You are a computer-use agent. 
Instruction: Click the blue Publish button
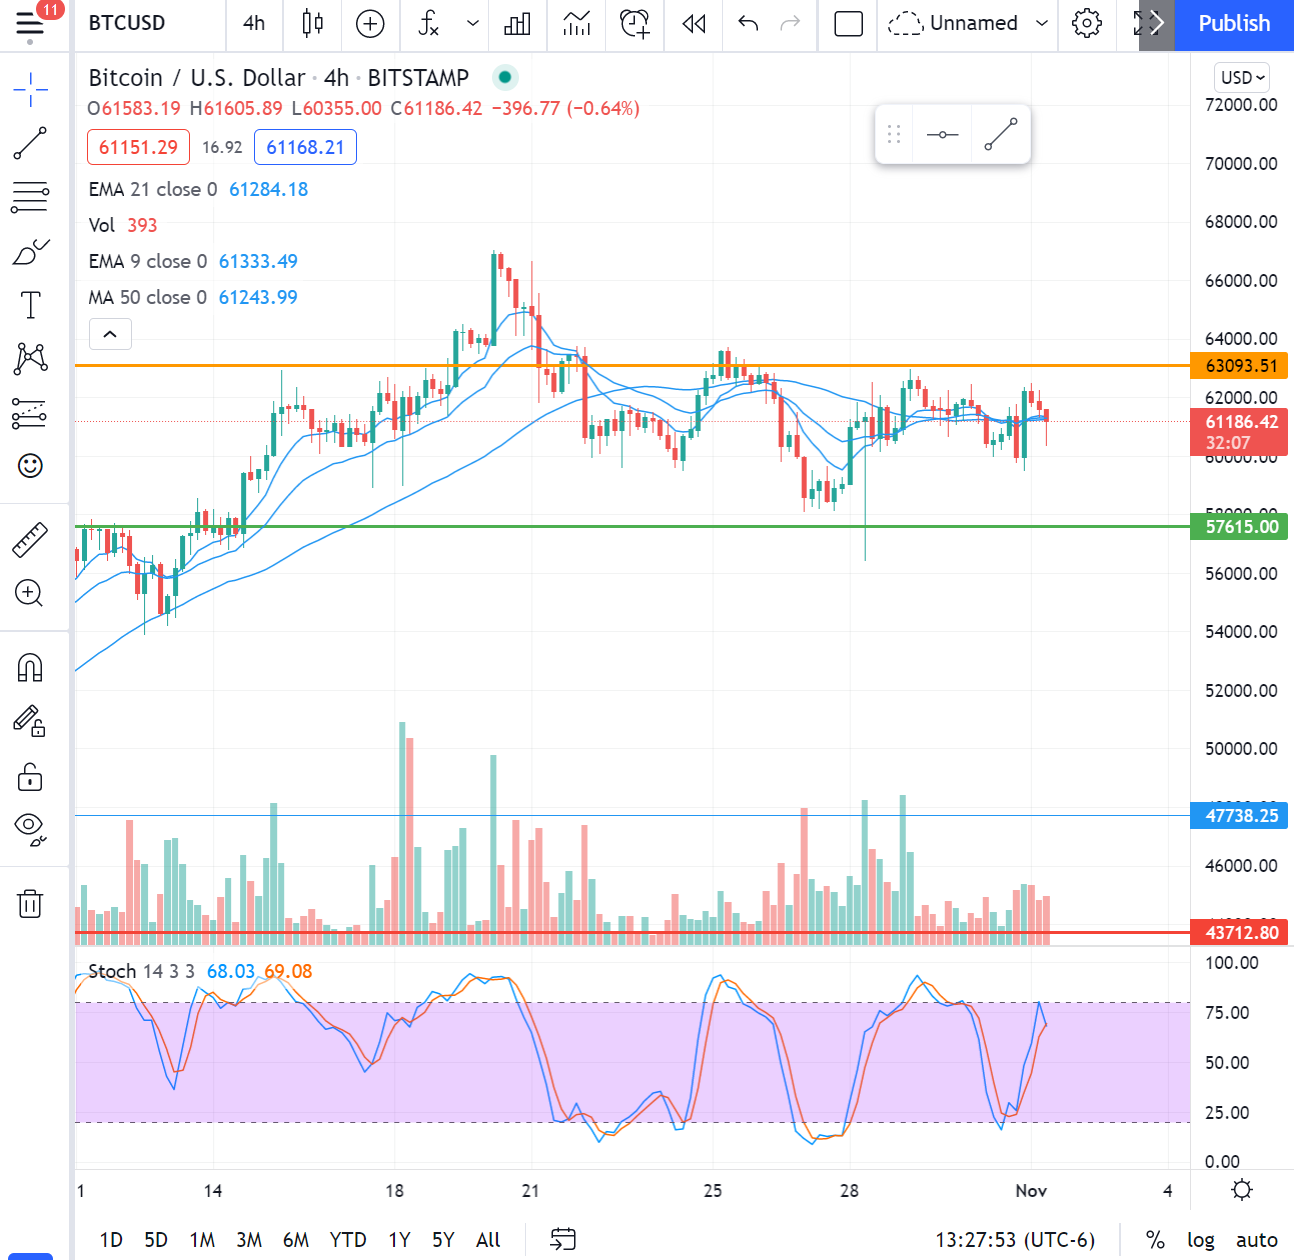[x=1234, y=23]
